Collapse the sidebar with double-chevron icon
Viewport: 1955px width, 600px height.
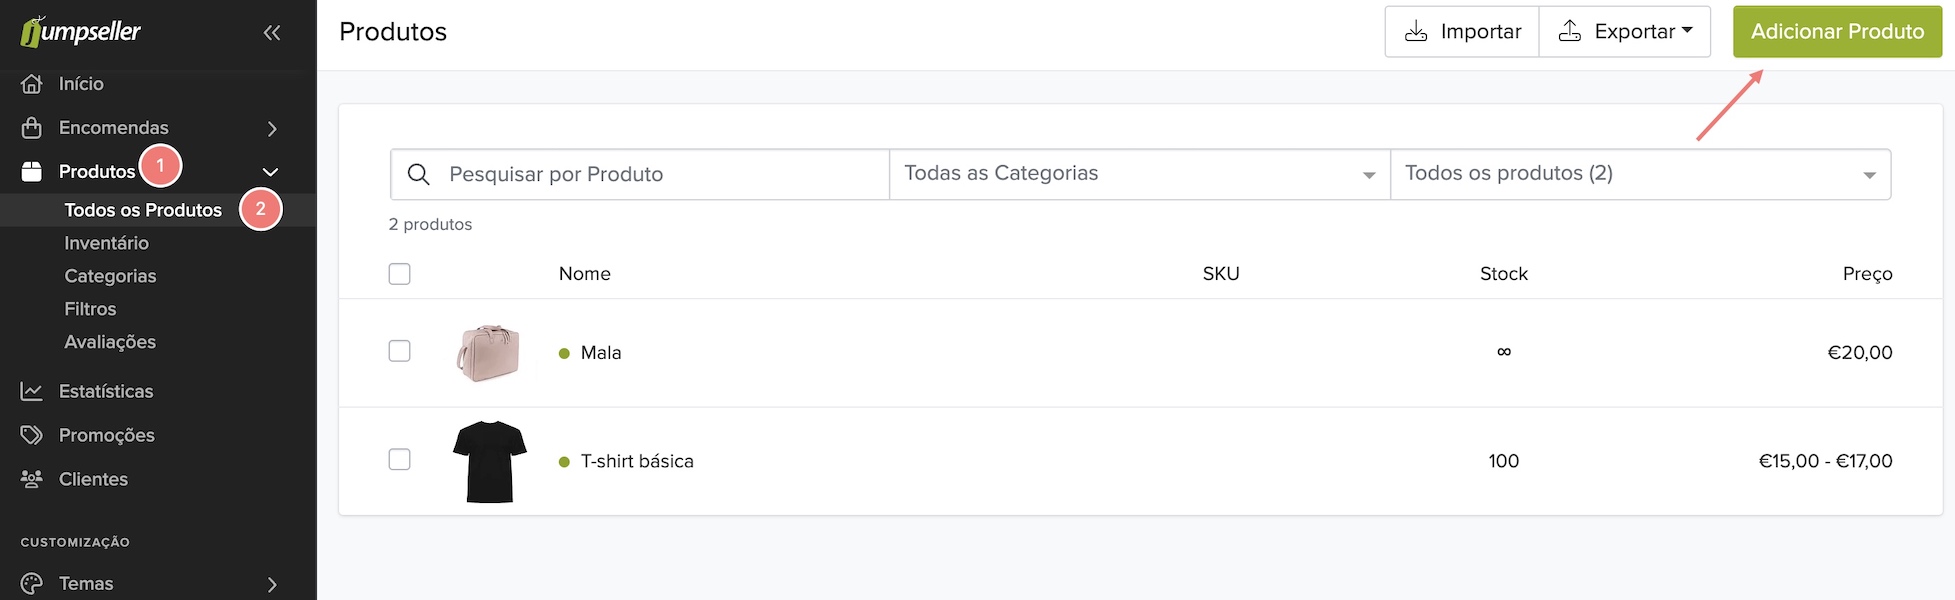pyautogui.click(x=272, y=33)
